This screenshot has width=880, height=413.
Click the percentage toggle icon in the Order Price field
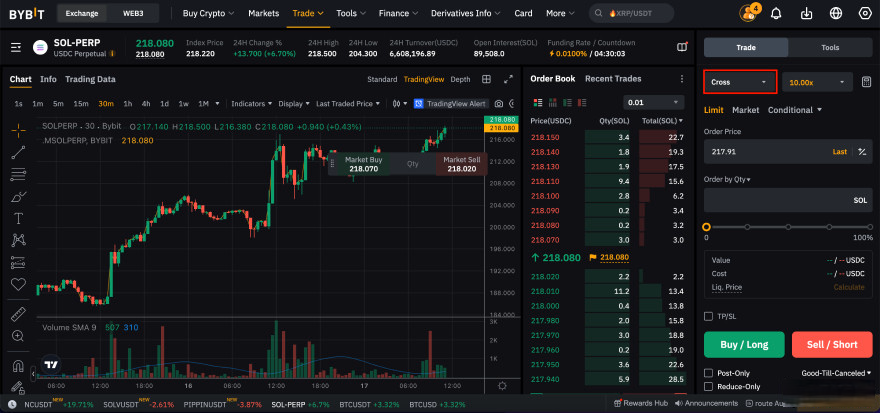point(862,152)
